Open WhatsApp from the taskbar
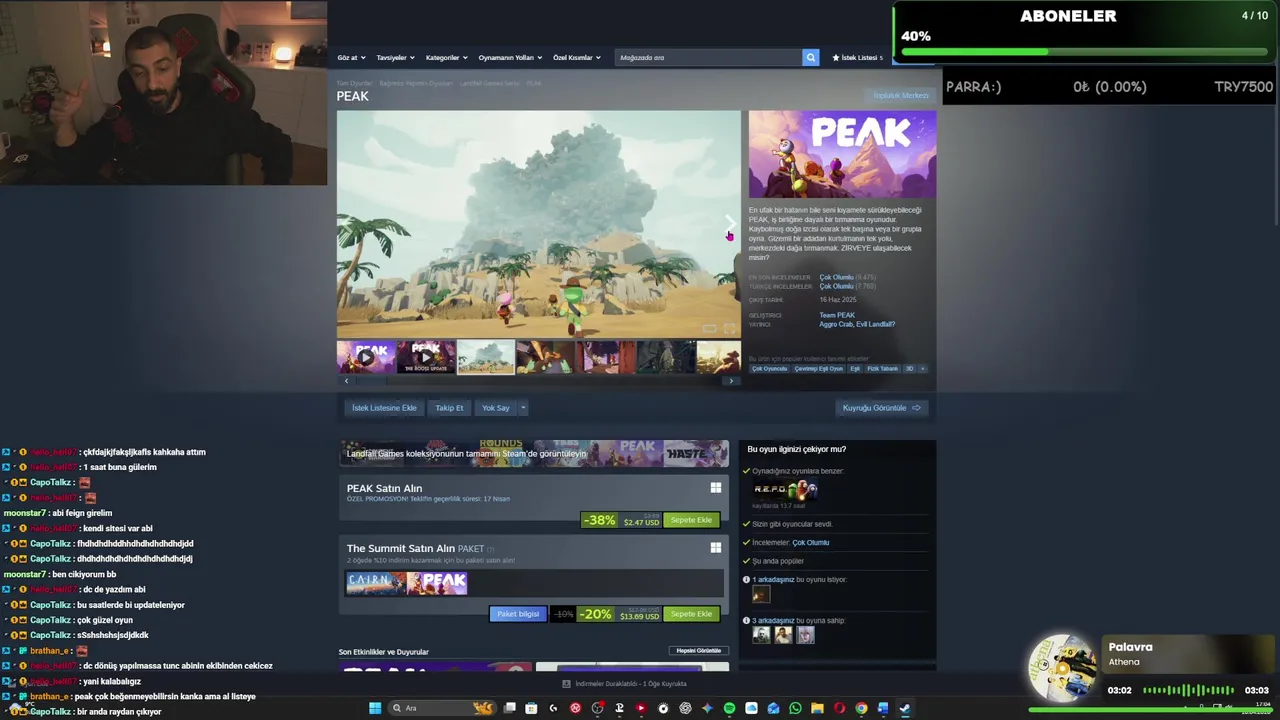 coord(795,708)
